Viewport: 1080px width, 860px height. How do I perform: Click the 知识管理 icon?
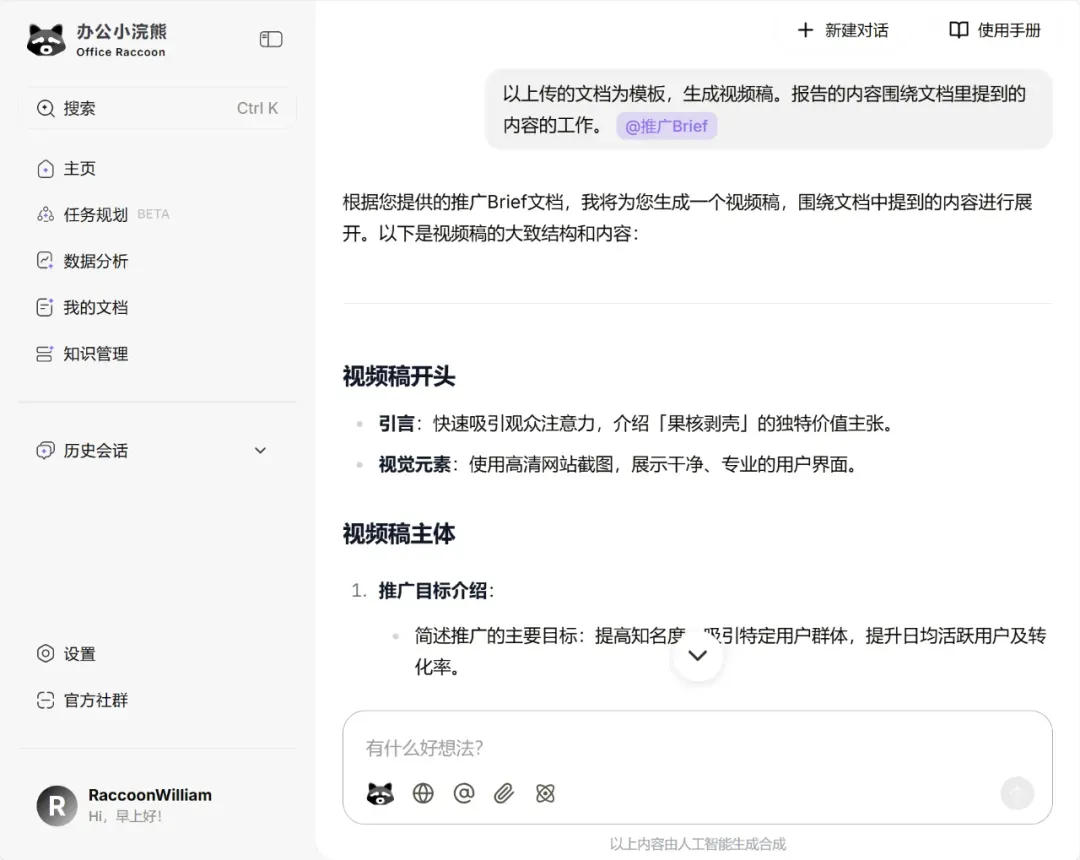(45, 354)
